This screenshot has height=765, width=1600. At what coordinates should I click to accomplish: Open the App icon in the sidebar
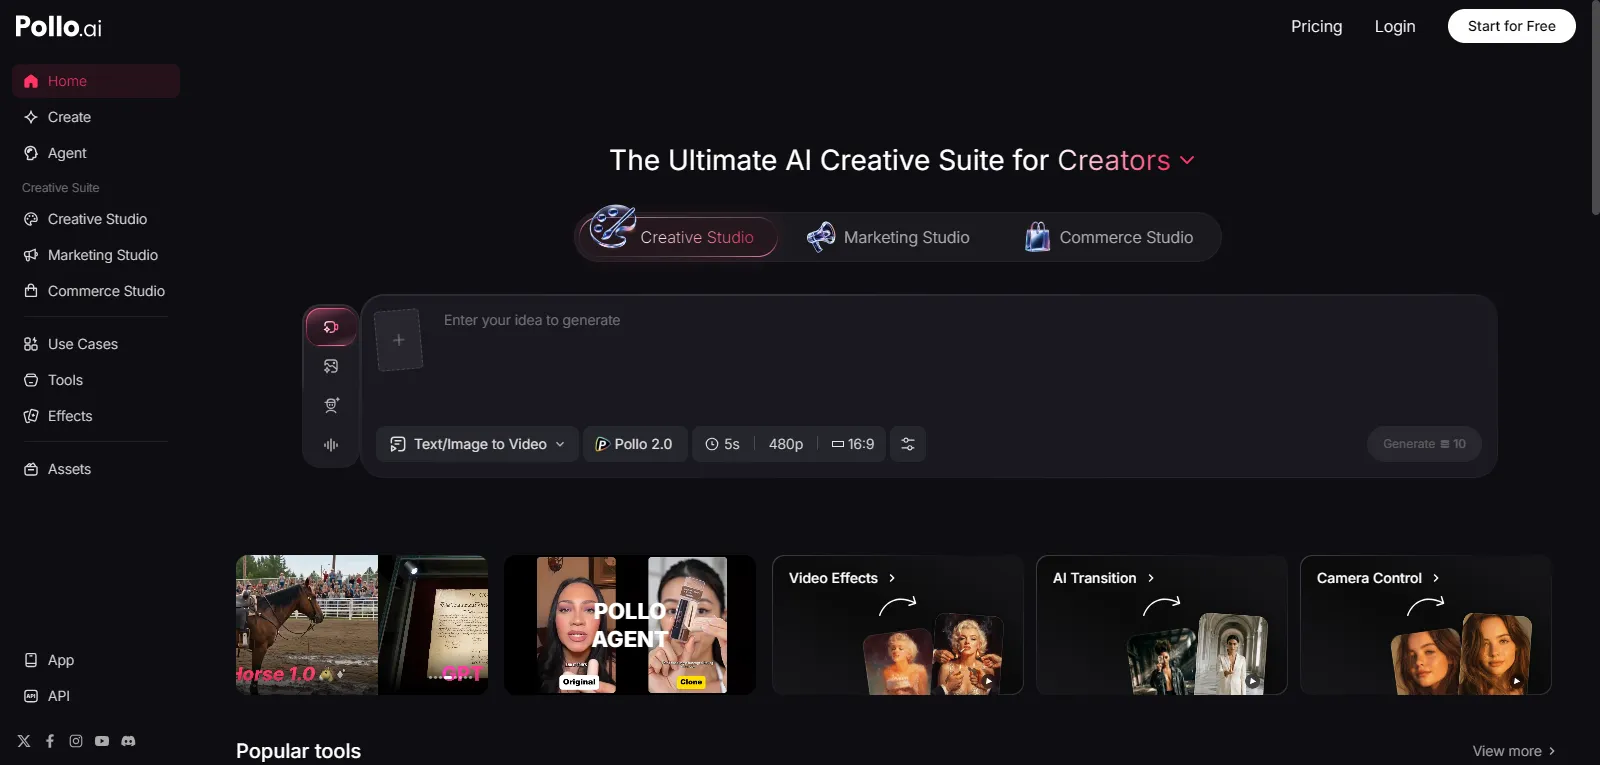(31, 660)
